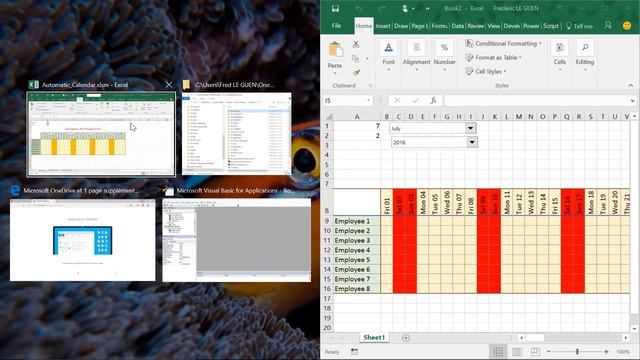
Task: Open Cell Styles dropdown
Action: click(486, 71)
